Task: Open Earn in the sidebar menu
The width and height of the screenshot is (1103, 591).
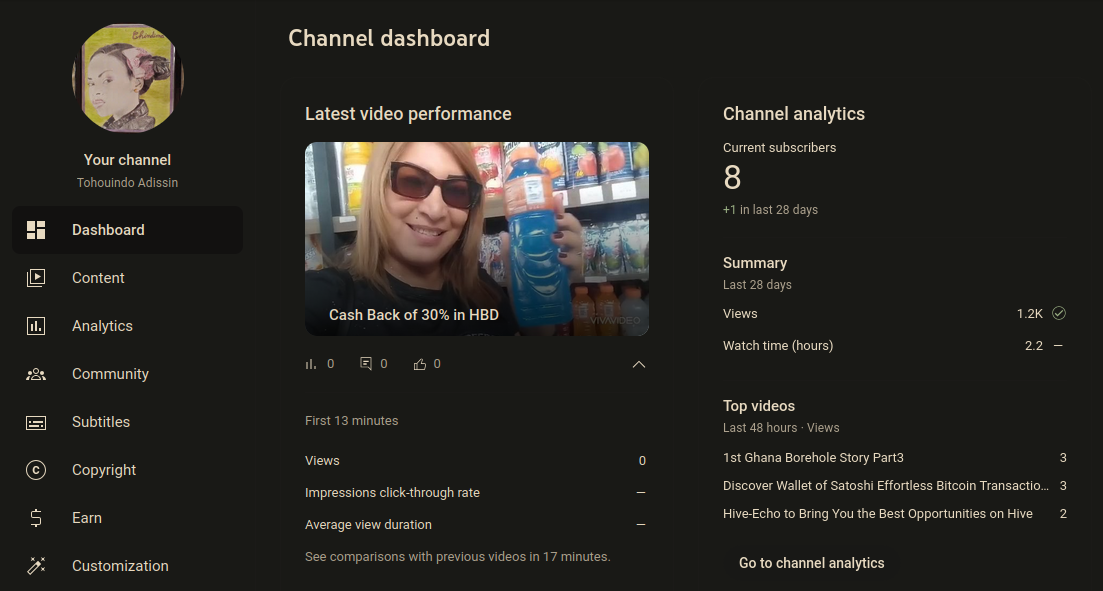Action: (127, 518)
